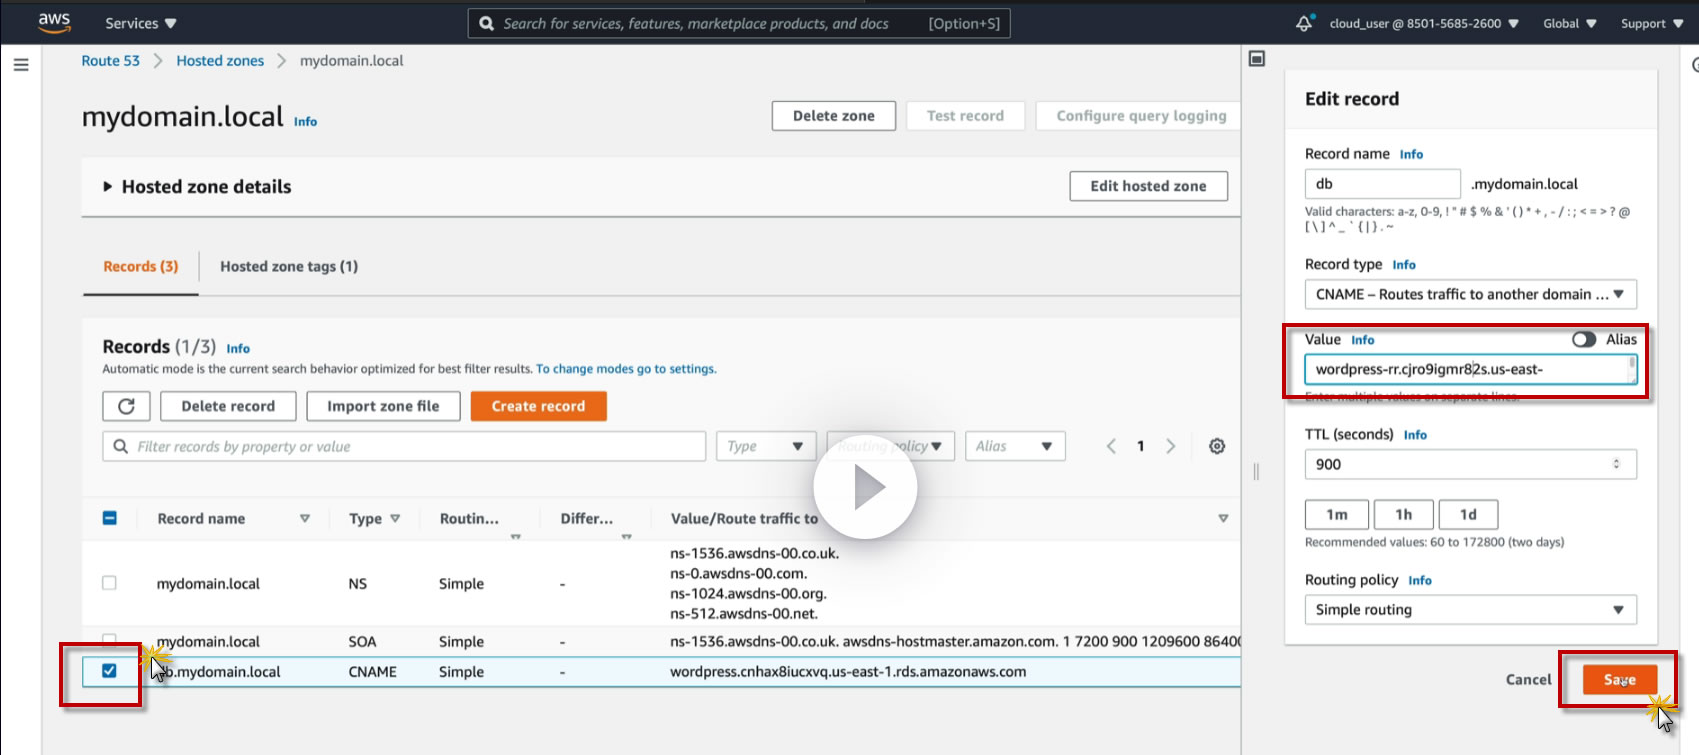Click the Record name input field

[1383, 184]
